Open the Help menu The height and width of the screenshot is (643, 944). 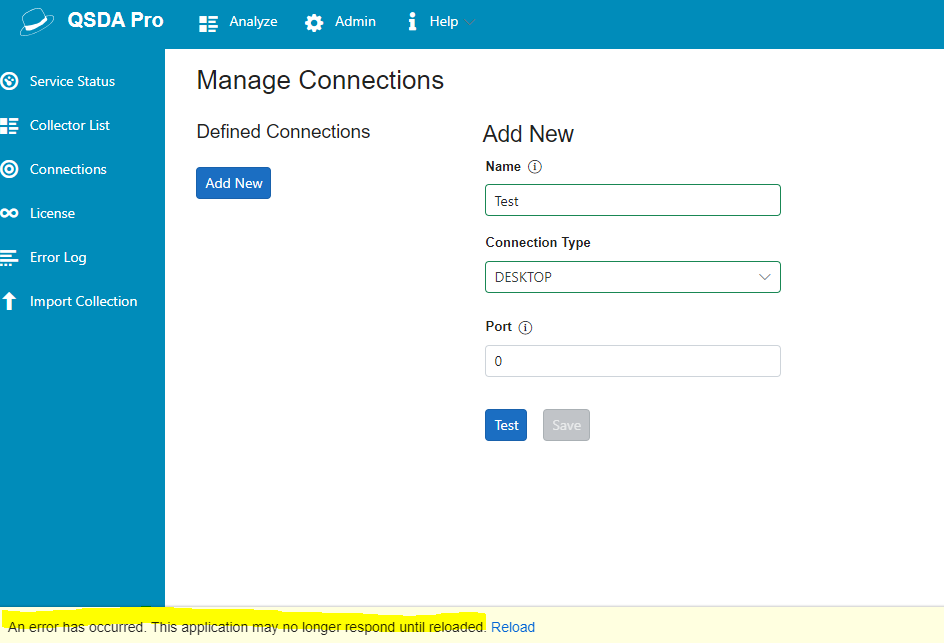(441, 22)
